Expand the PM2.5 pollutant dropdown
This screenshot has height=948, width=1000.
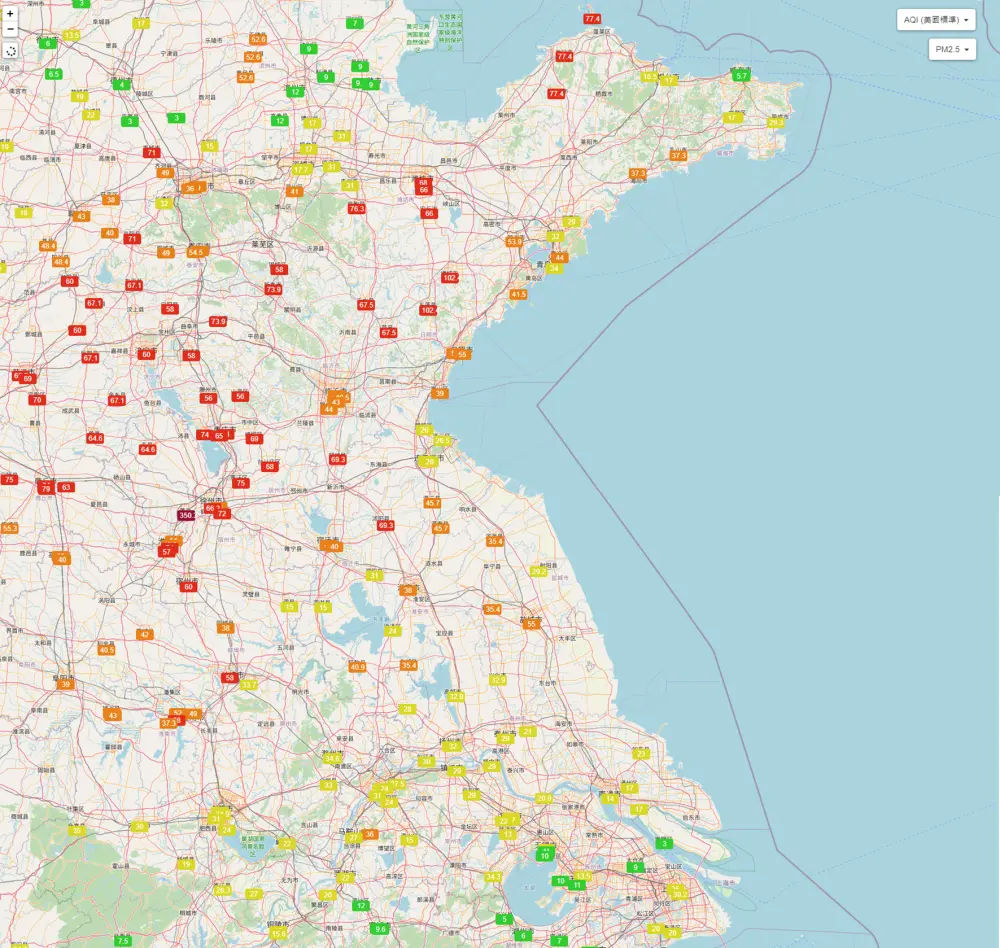[952, 49]
